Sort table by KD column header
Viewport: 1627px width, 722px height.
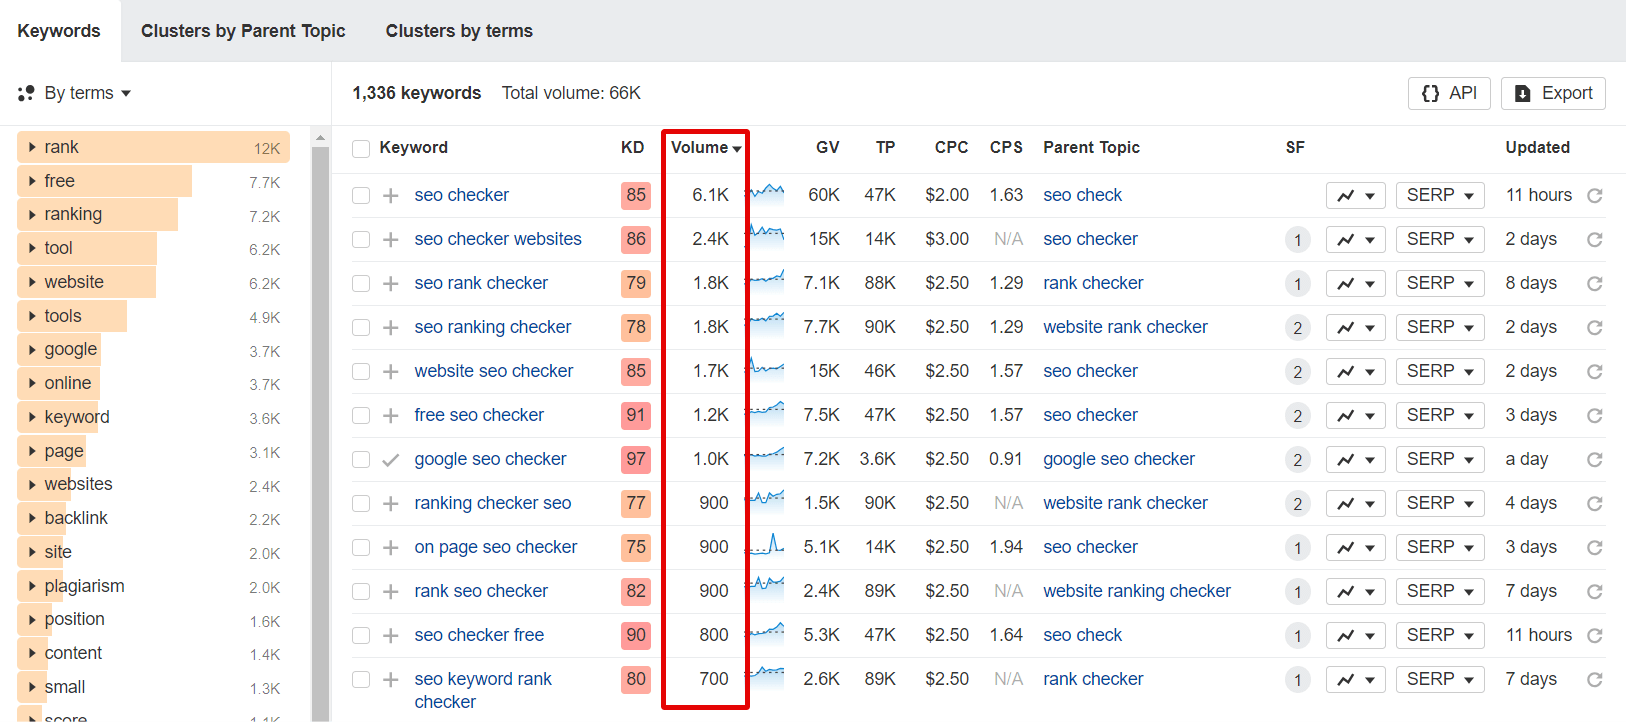[x=632, y=148]
